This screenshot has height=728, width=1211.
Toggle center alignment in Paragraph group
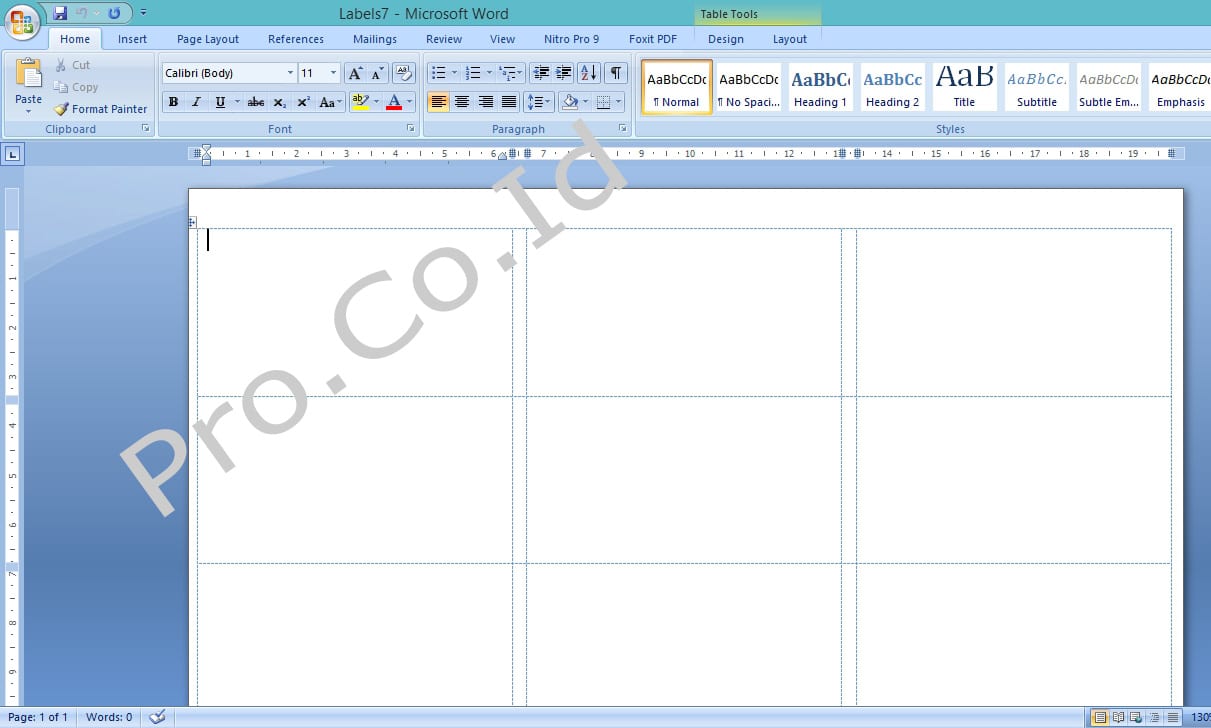point(462,101)
